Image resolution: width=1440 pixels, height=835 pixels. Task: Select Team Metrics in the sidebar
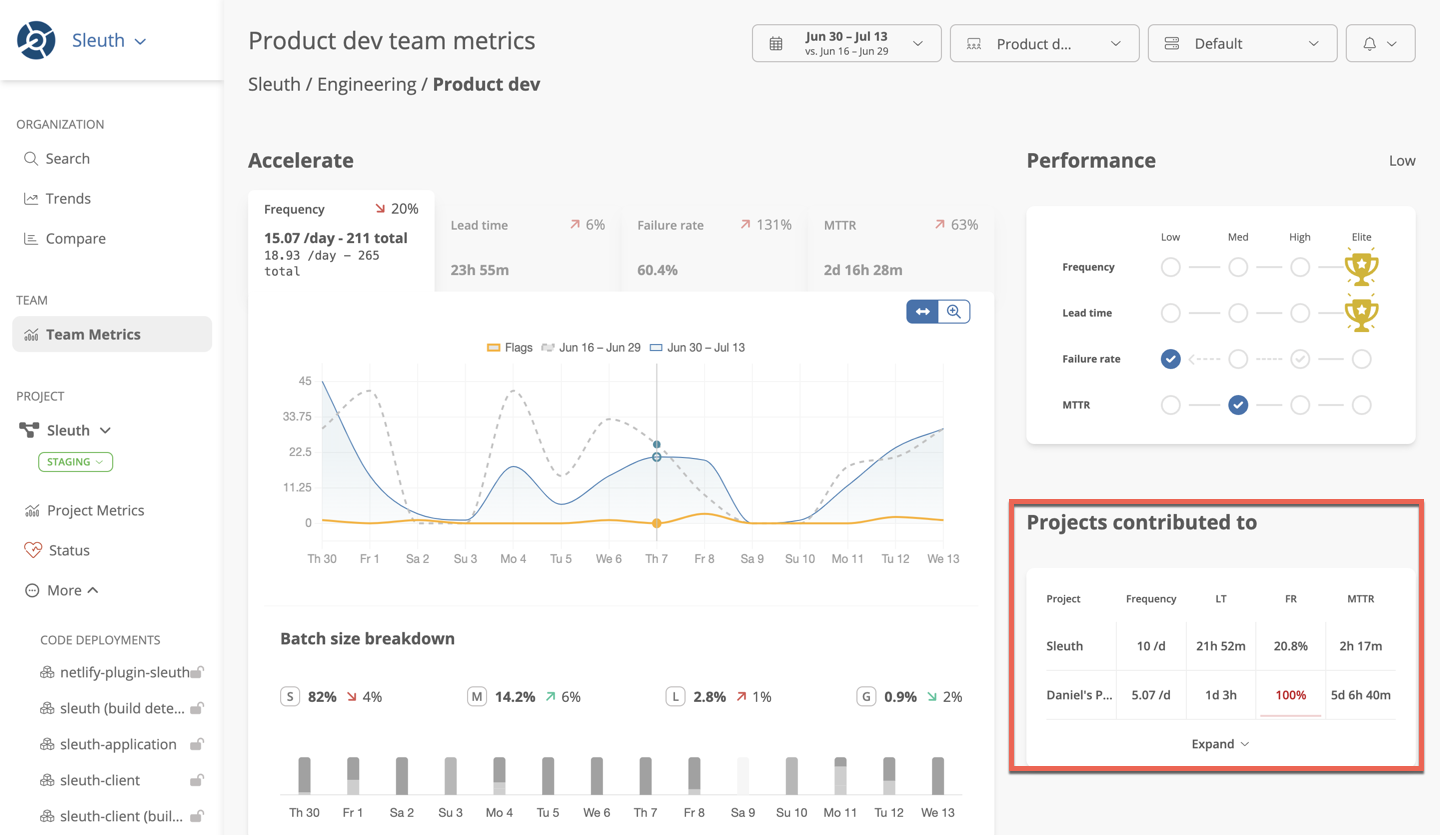point(112,334)
